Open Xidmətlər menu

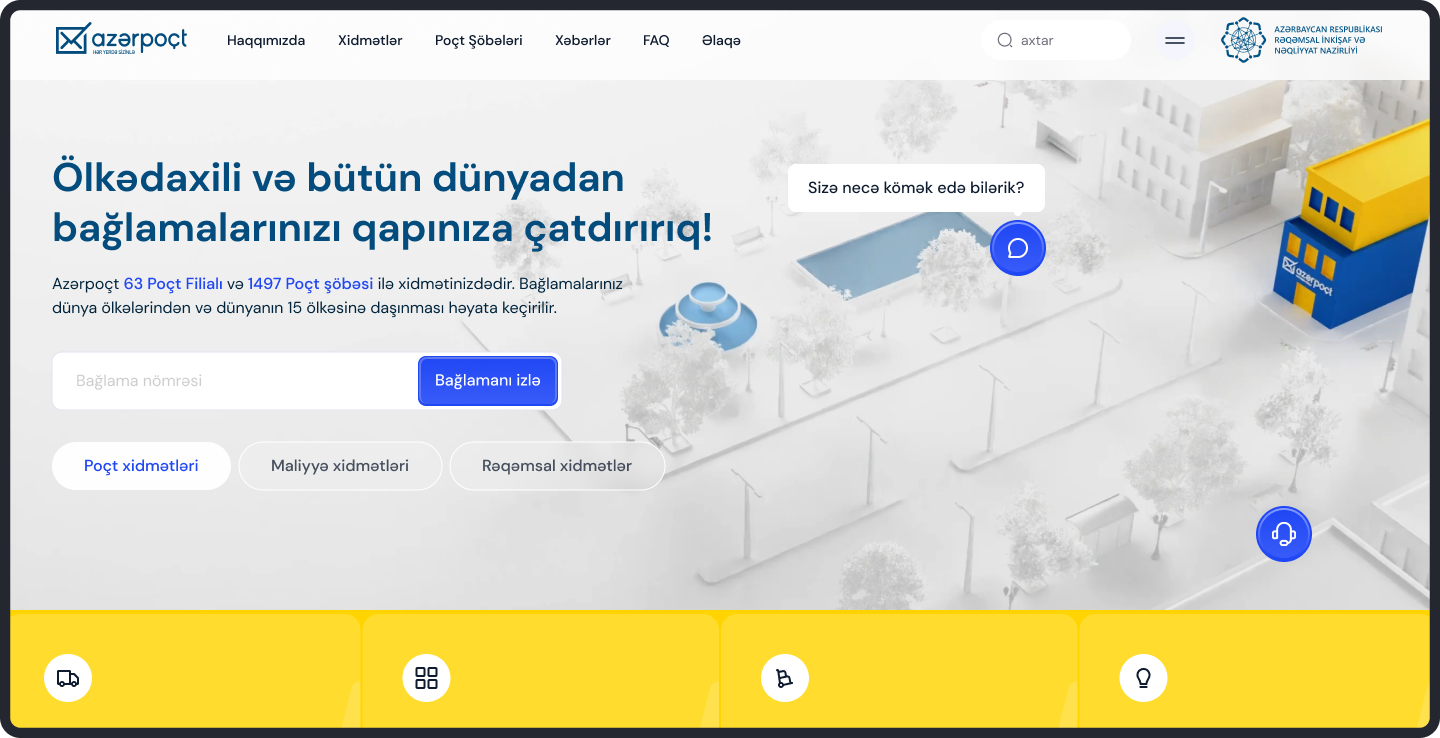pyautogui.click(x=370, y=41)
